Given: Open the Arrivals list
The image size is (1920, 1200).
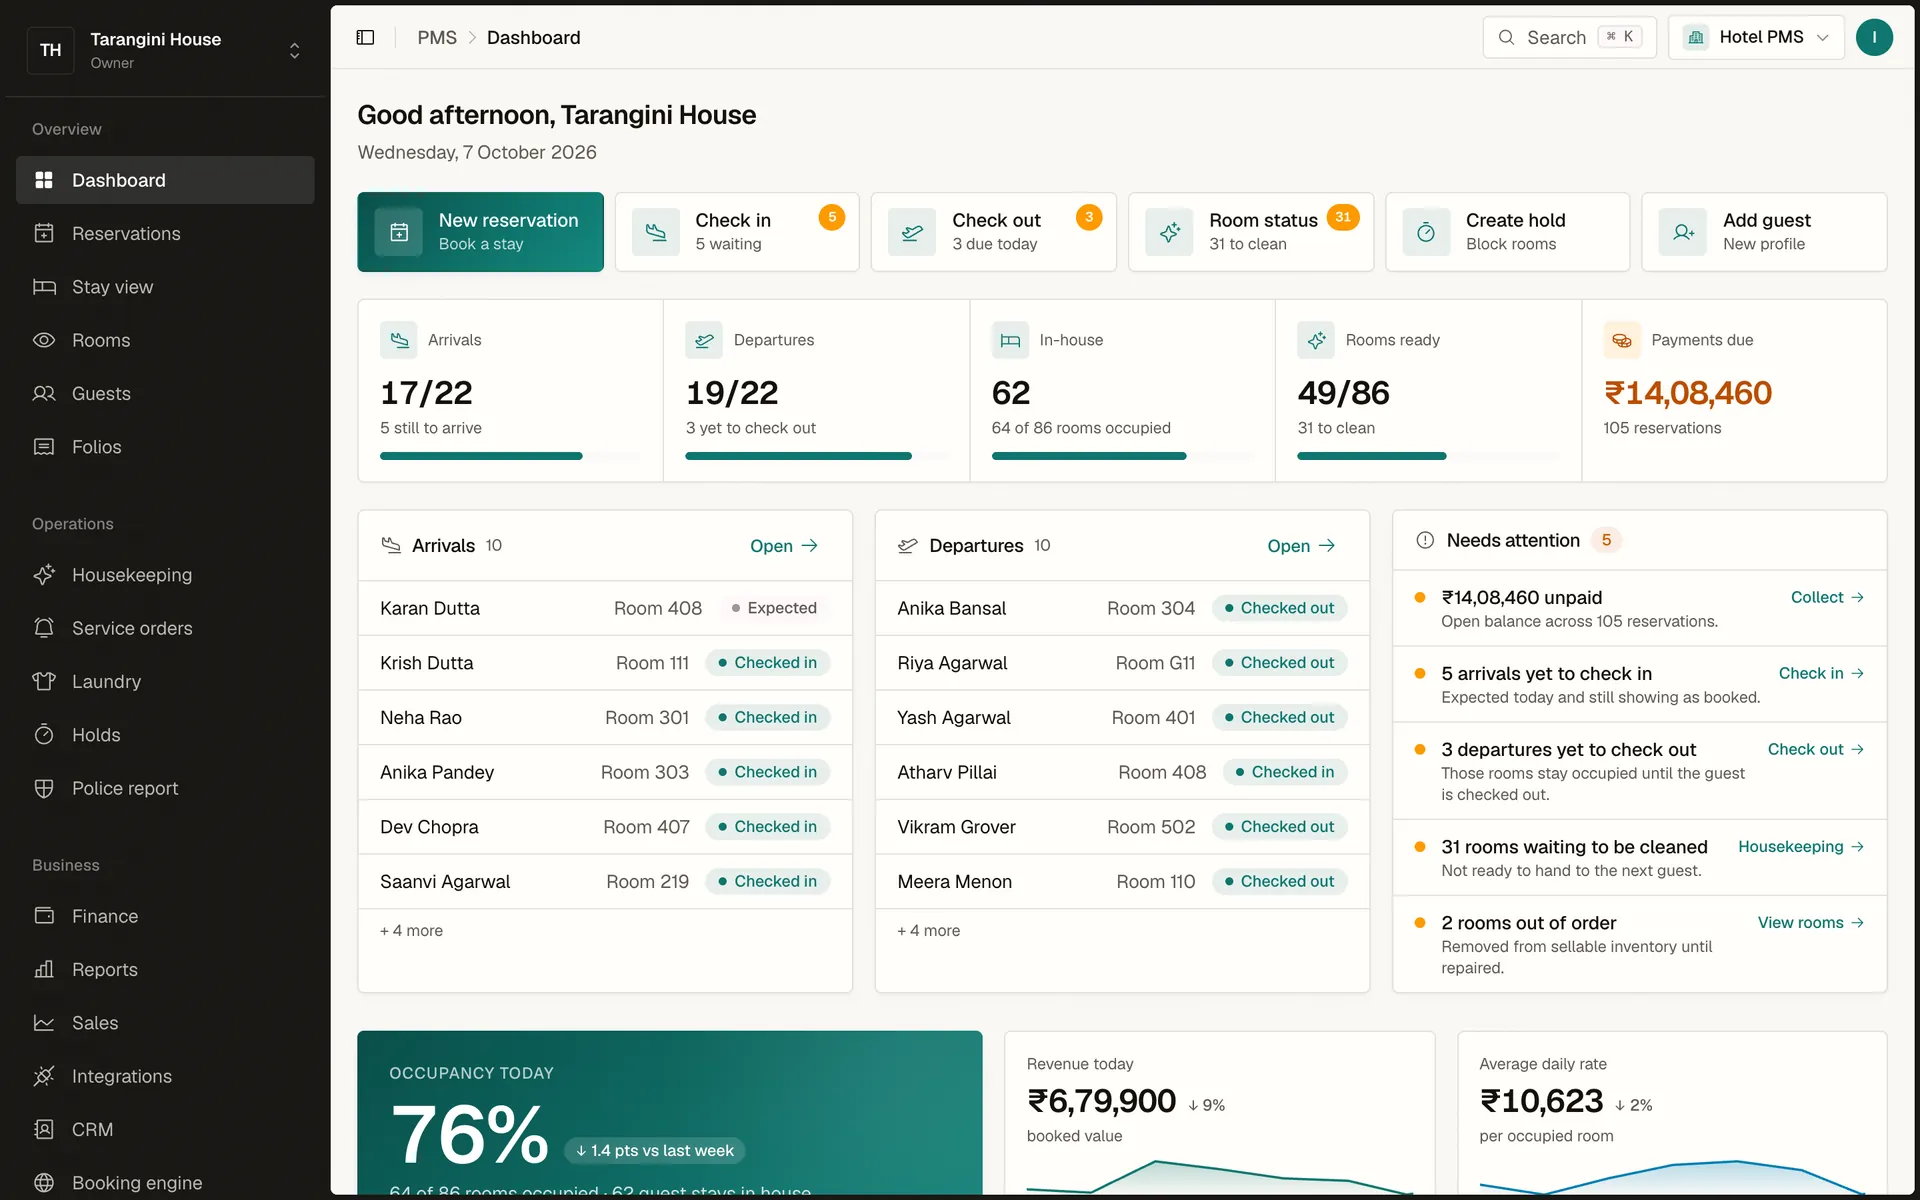Looking at the screenshot, I should [784, 546].
